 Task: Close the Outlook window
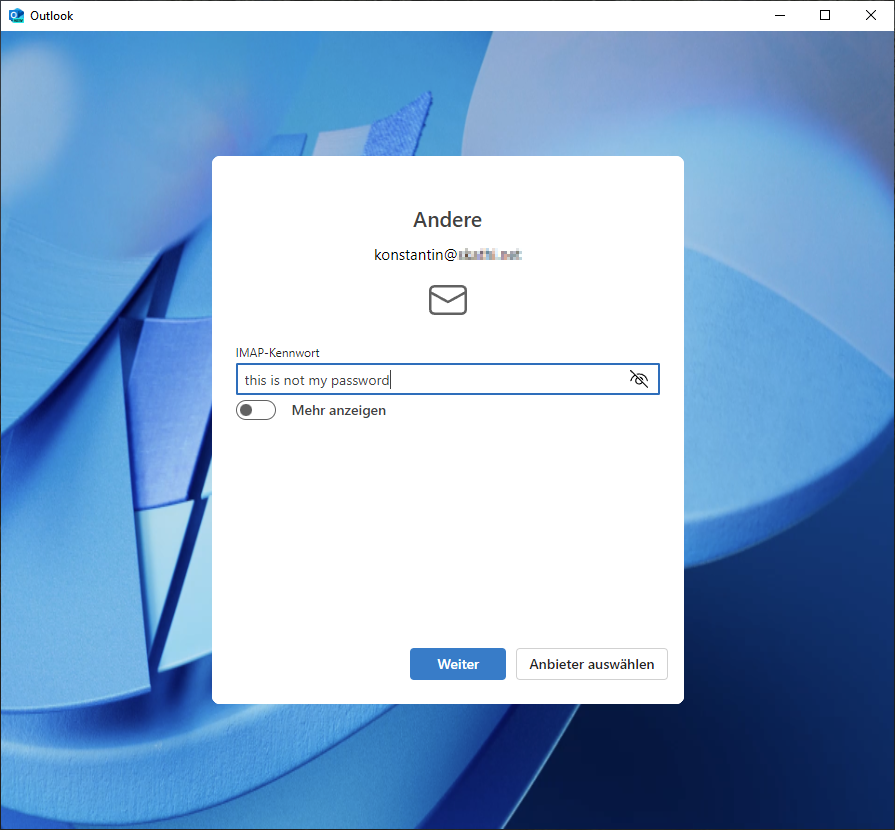pyautogui.click(x=871, y=15)
